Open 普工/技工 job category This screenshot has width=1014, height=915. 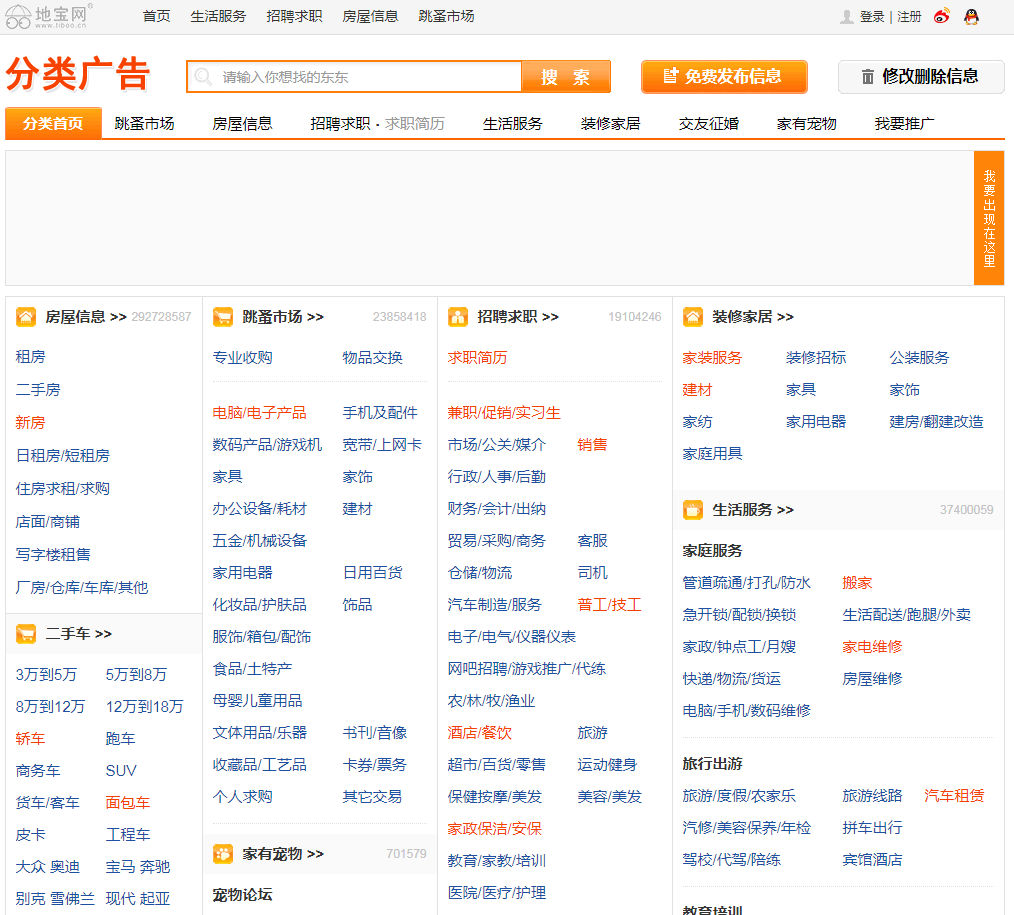click(609, 605)
